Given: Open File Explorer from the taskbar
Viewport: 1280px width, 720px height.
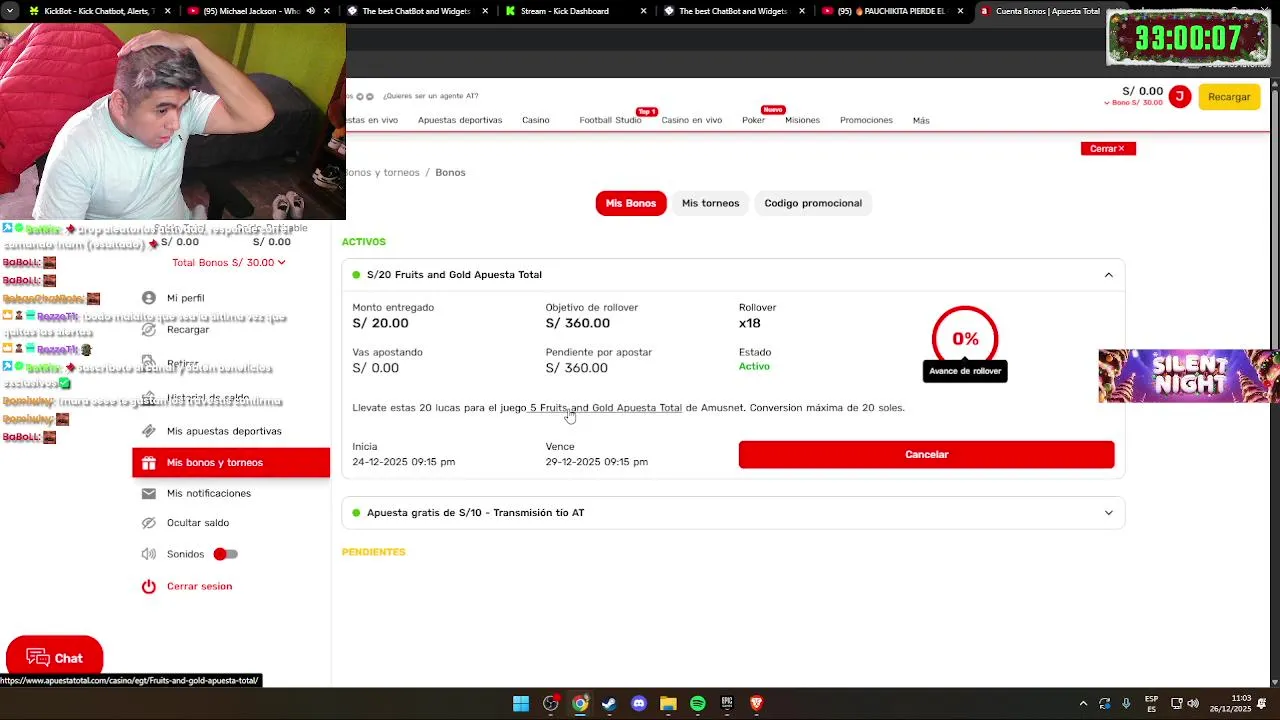Looking at the screenshot, I should [x=668, y=704].
